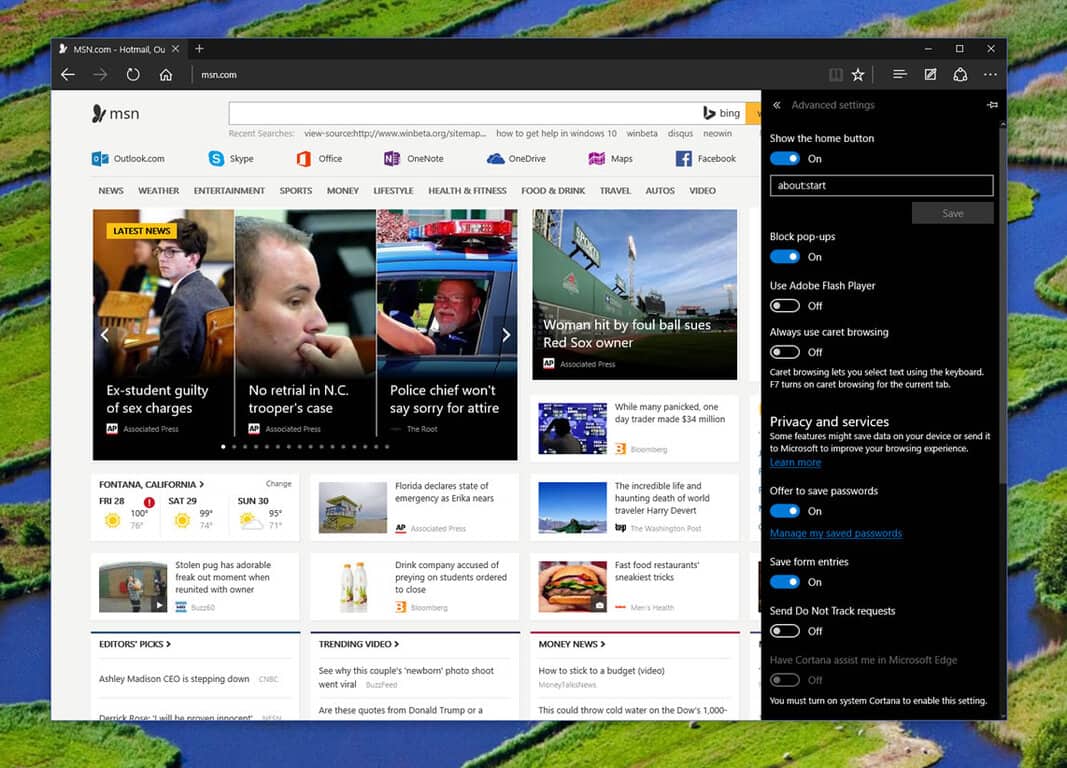1067x768 pixels.
Task: Open Reading view icon
Action: tap(836, 75)
